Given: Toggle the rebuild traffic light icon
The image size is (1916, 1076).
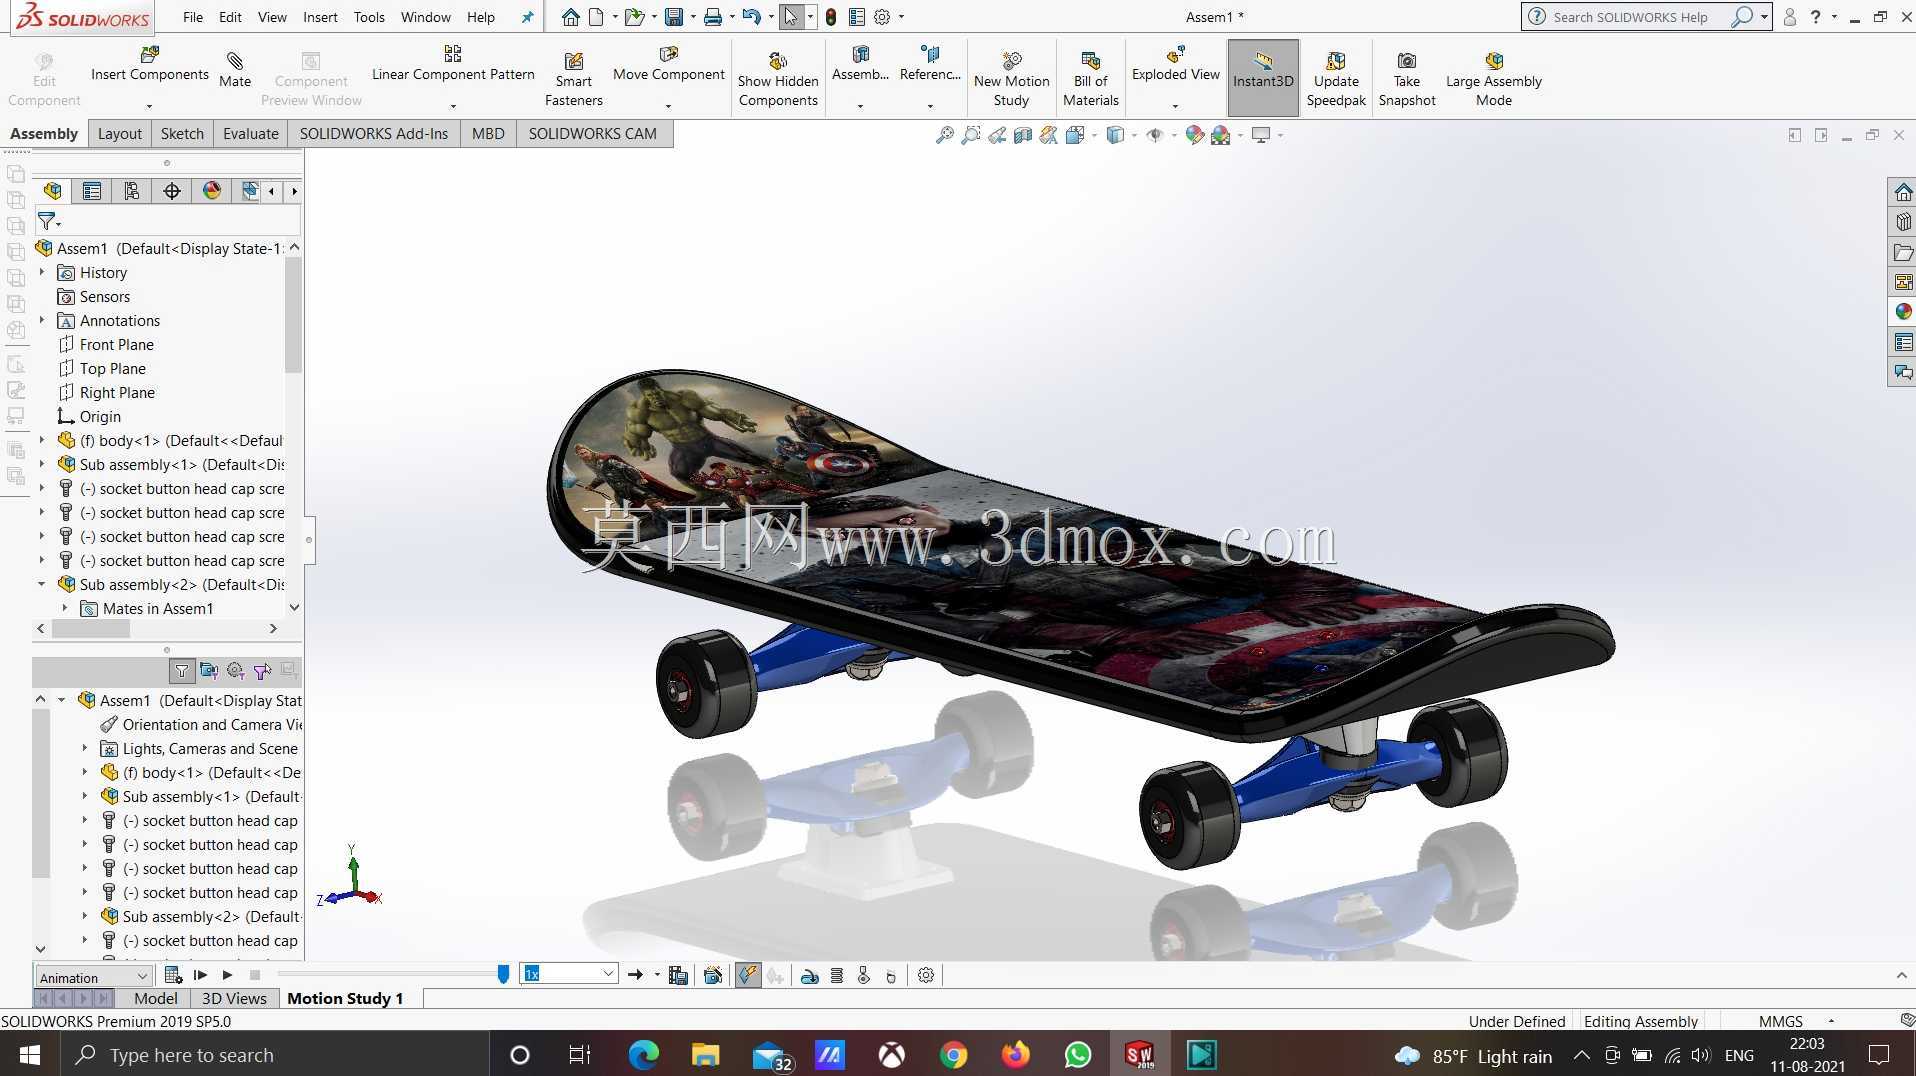Looking at the screenshot, I should click(830, 17).
